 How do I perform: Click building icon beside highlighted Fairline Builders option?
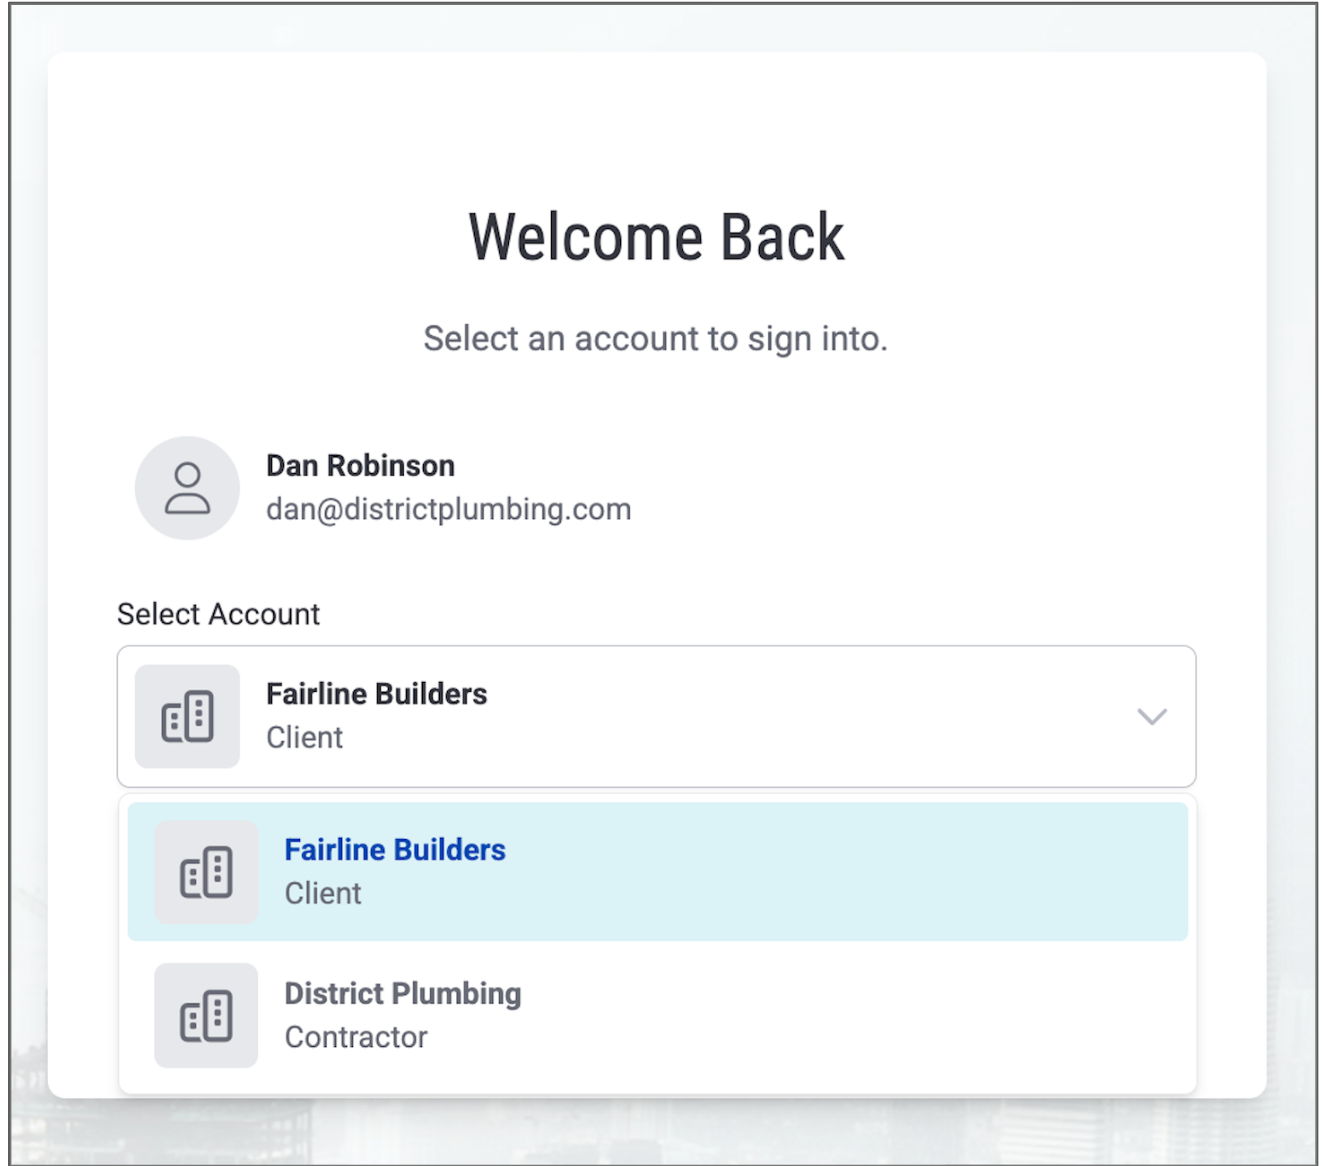pyautogui.click(x=206, y=872)
